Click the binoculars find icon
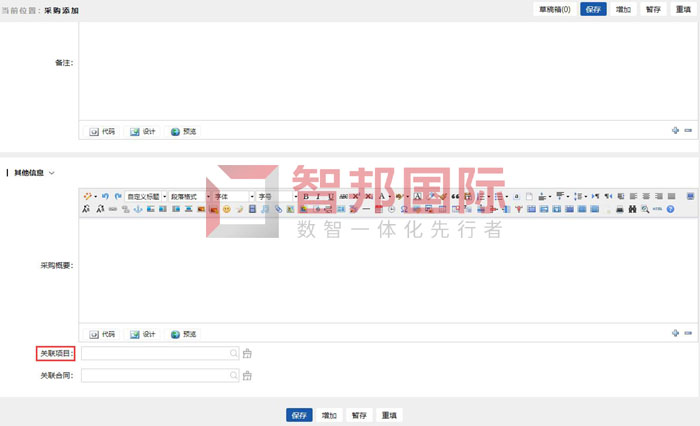The width and height of the screenshot is (700, 426). (633, 209)
